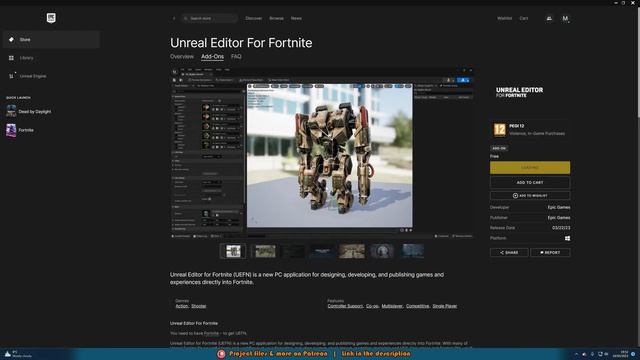640x360 pixels.
Task: Click the Share button
Action: 509,253
